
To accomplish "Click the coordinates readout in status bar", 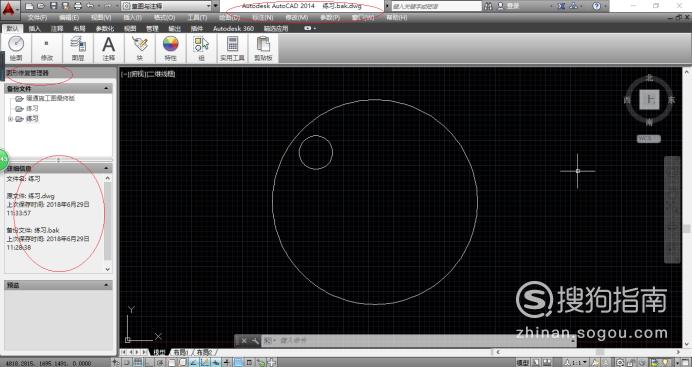I will pos(49,363).
